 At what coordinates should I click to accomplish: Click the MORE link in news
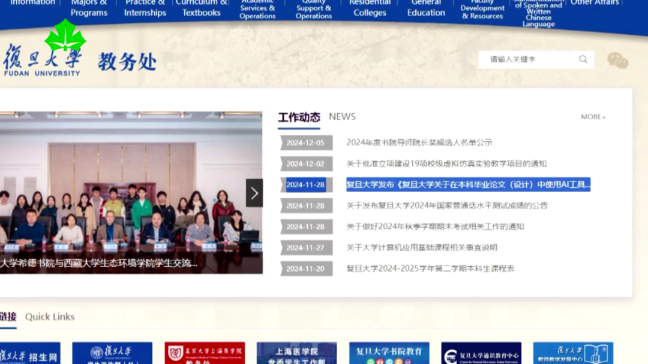pos(593,117)
